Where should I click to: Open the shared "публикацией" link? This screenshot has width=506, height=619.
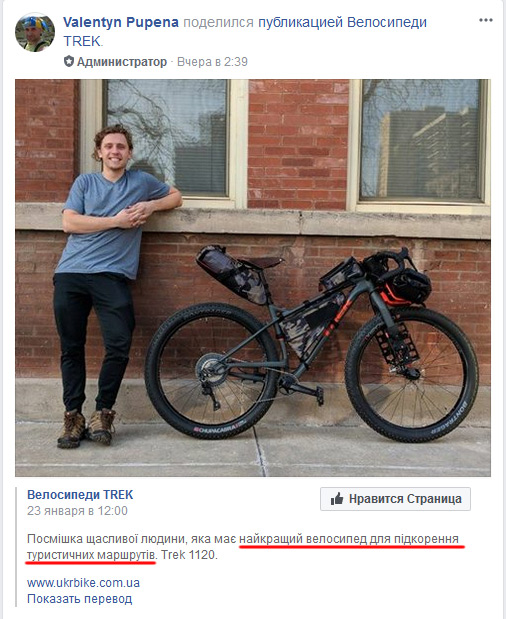300,22
